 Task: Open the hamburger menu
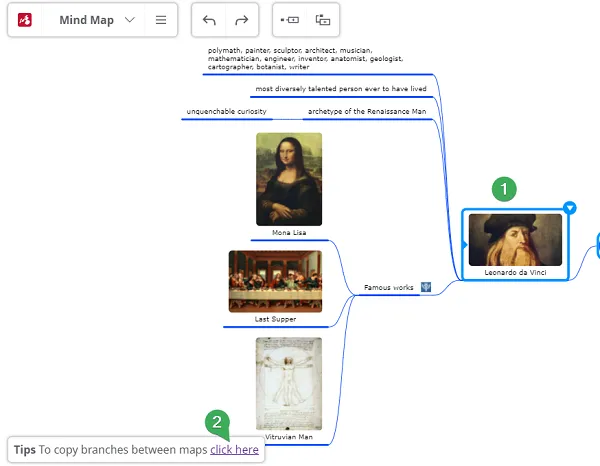(161, 20)
